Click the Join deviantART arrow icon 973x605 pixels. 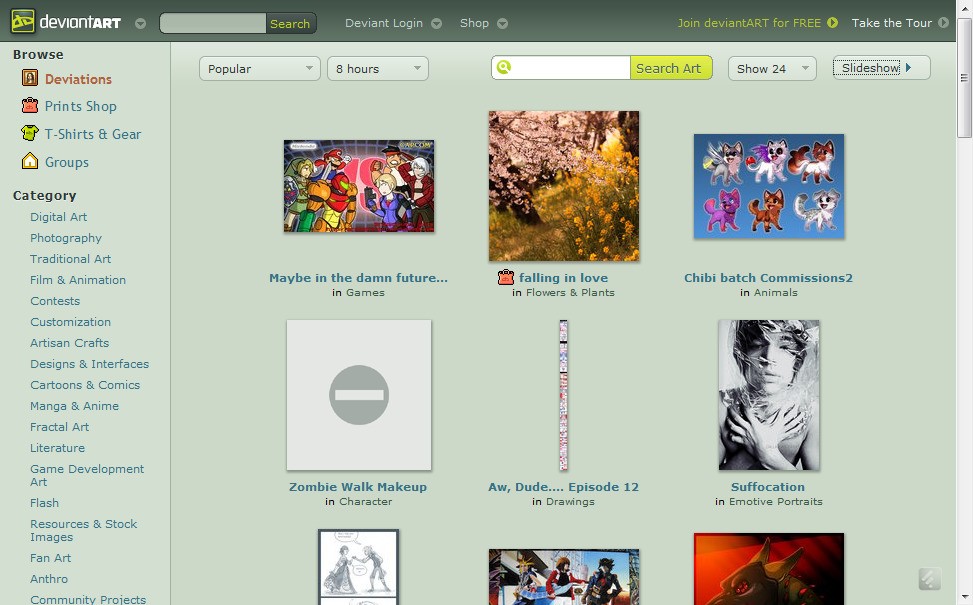(x=832, y=23)
